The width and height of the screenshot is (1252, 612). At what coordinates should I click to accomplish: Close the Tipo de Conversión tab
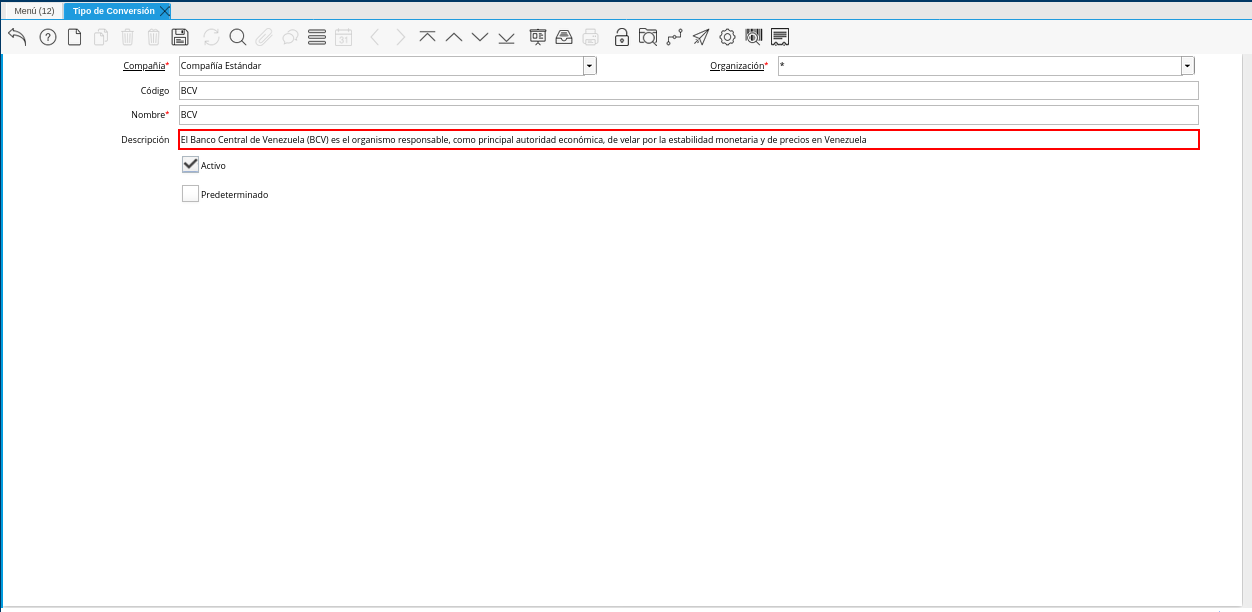coord(165,11)
